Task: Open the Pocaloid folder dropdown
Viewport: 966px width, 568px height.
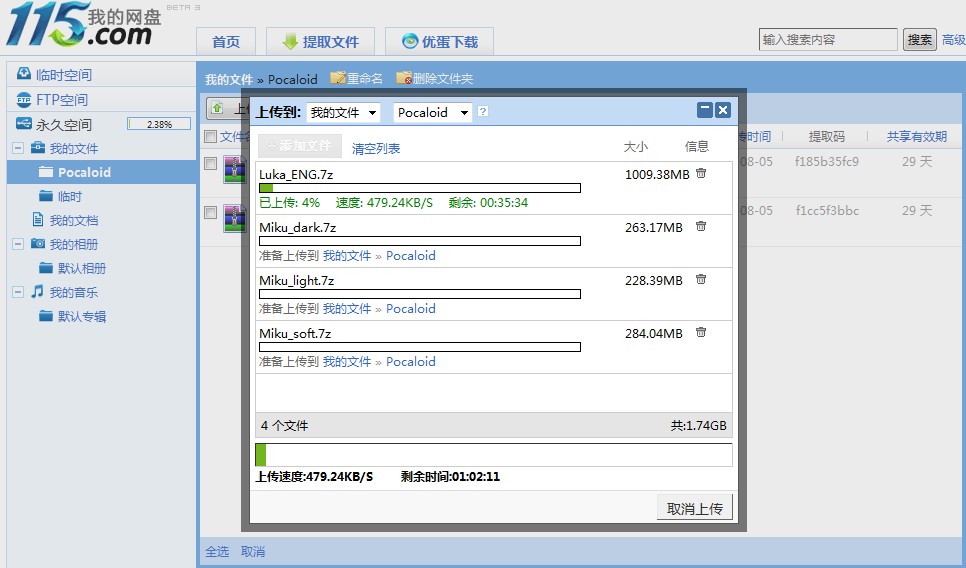Action: (x=432, y=113)
